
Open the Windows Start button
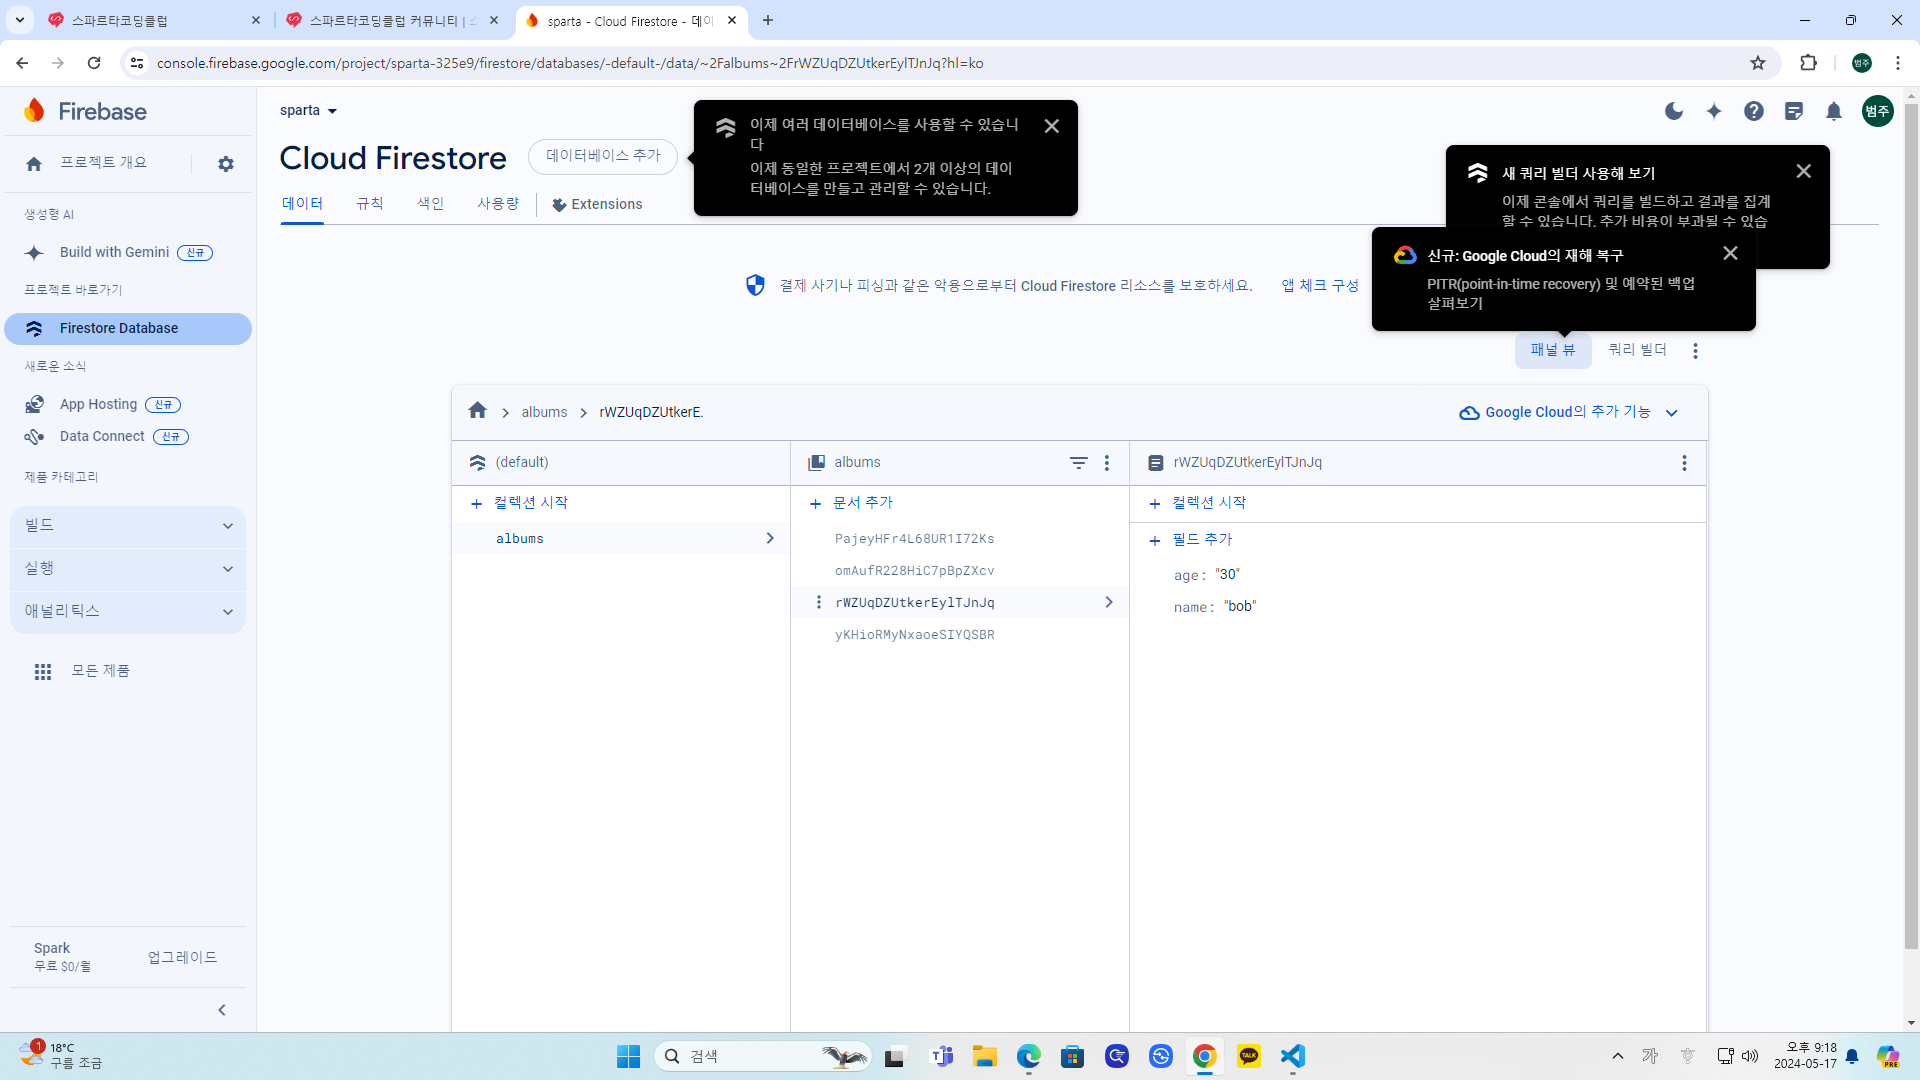point(628,1056)
